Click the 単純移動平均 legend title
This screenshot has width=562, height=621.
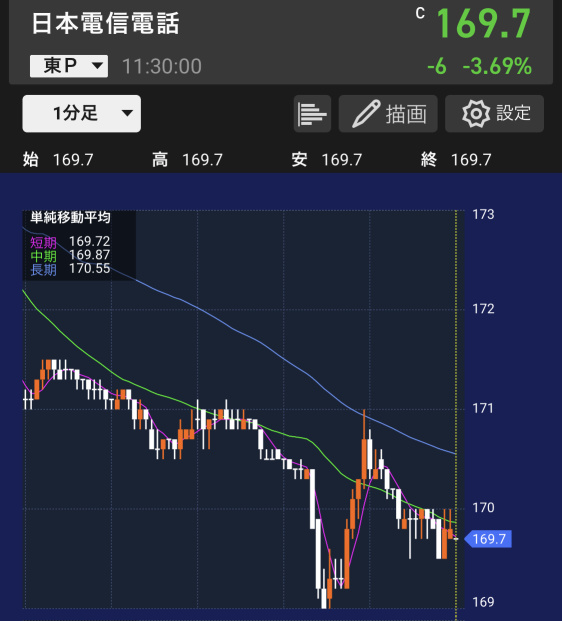(x=70, y=217)
